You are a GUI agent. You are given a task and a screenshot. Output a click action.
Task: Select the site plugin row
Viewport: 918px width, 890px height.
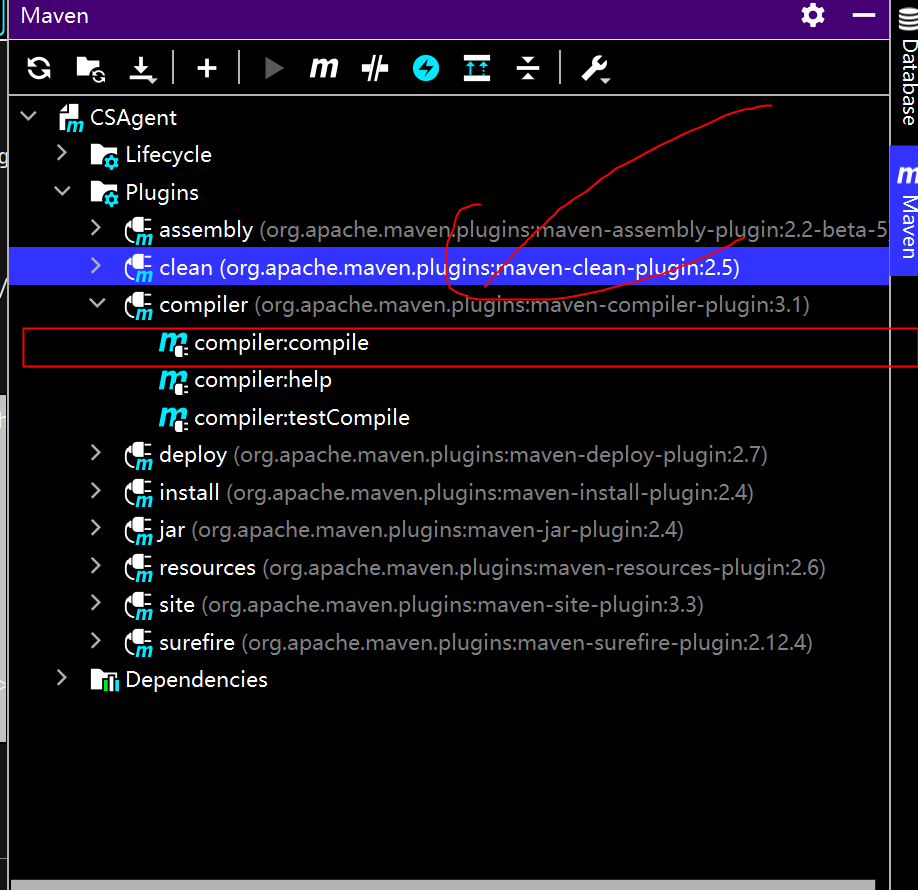point(449,605)
